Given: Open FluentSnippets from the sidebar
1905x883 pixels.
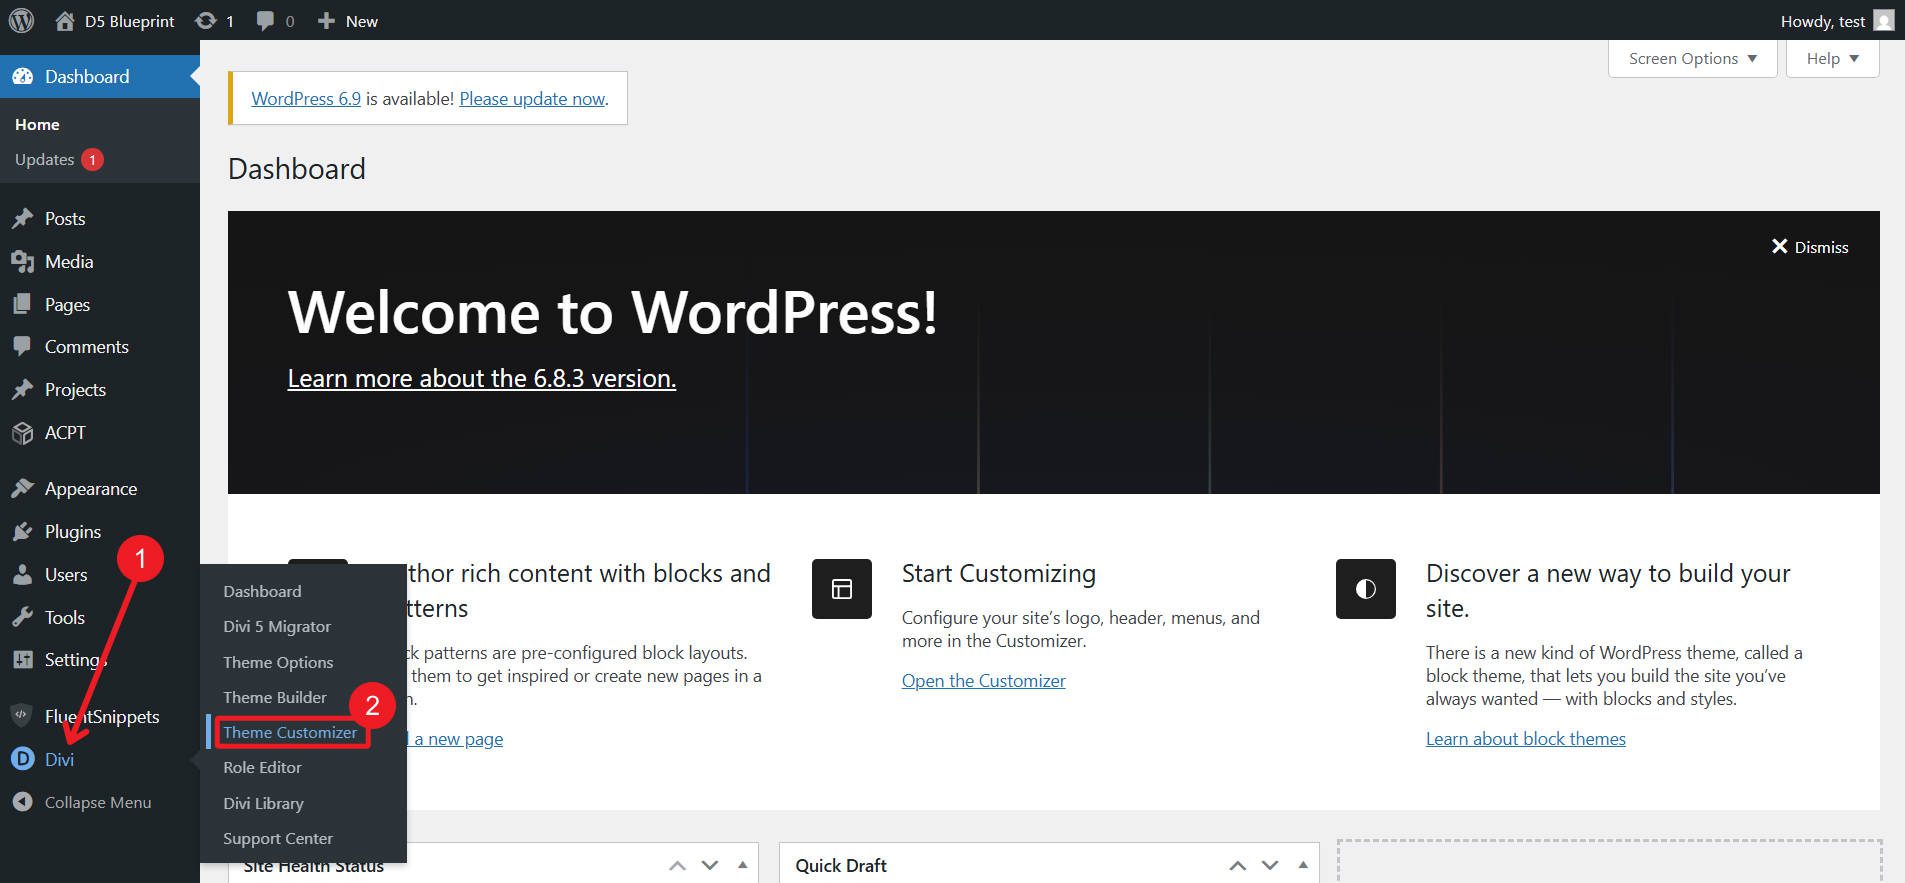Looking at the screenshot, I should coord(101,716).
